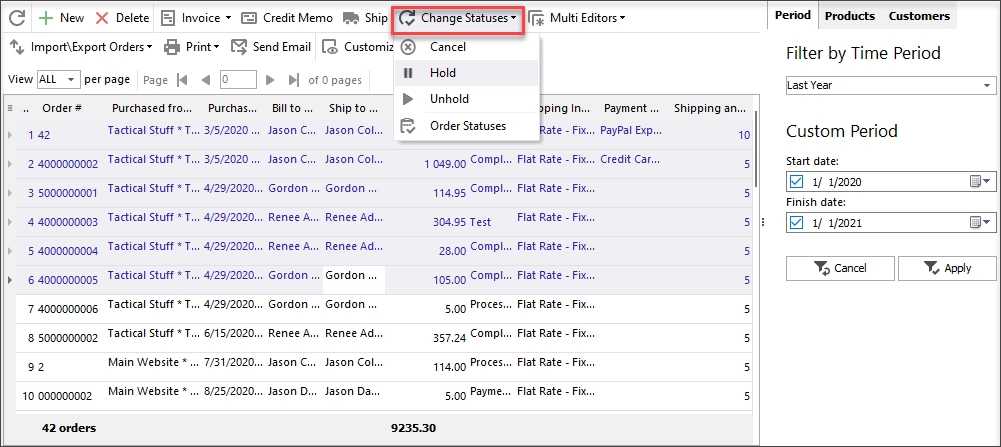Click the Import\Export Orders arrows icon

(17, 47)
